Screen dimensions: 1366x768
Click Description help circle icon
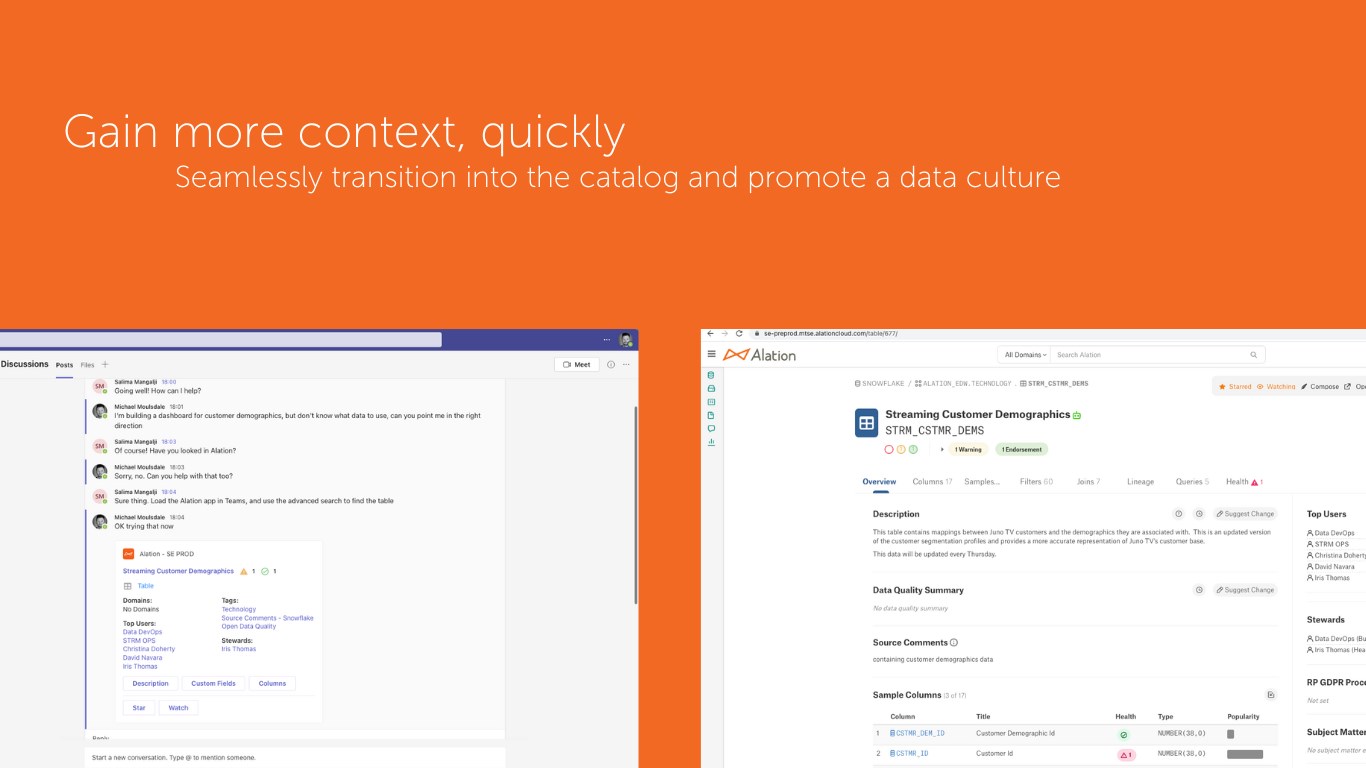1179,514
